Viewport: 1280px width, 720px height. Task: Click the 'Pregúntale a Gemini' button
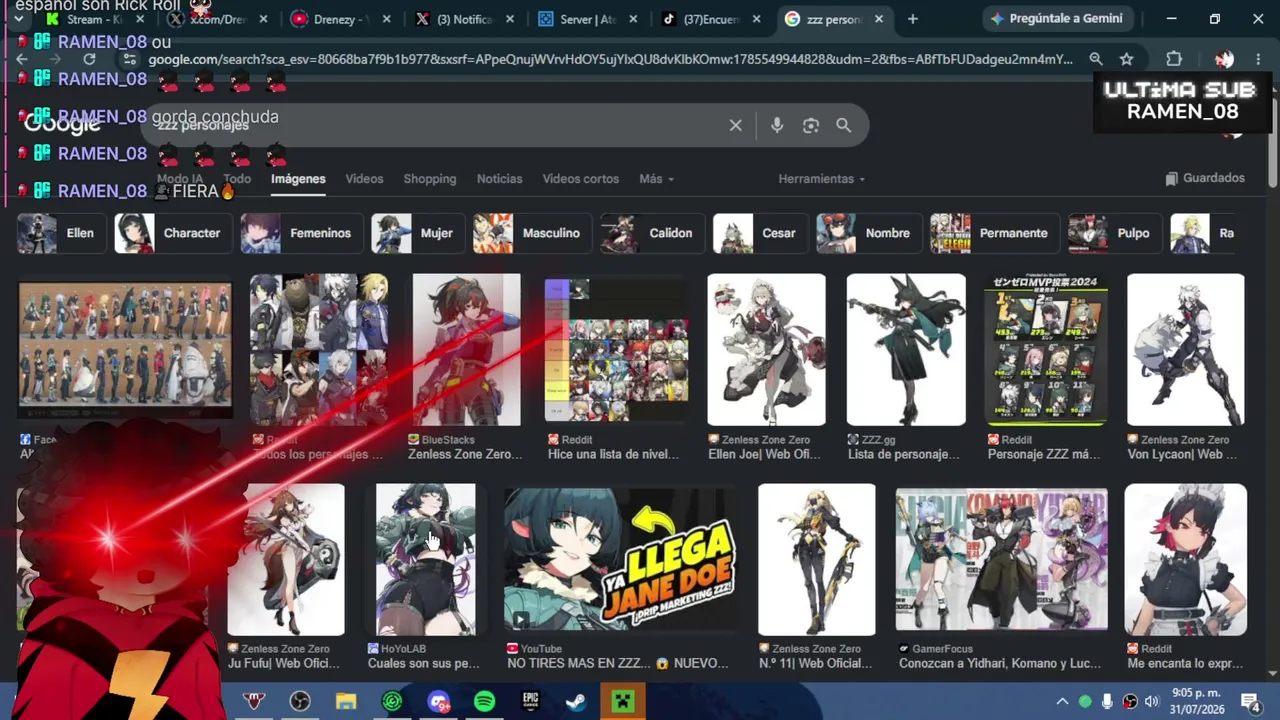click(x=1056, y=19)
